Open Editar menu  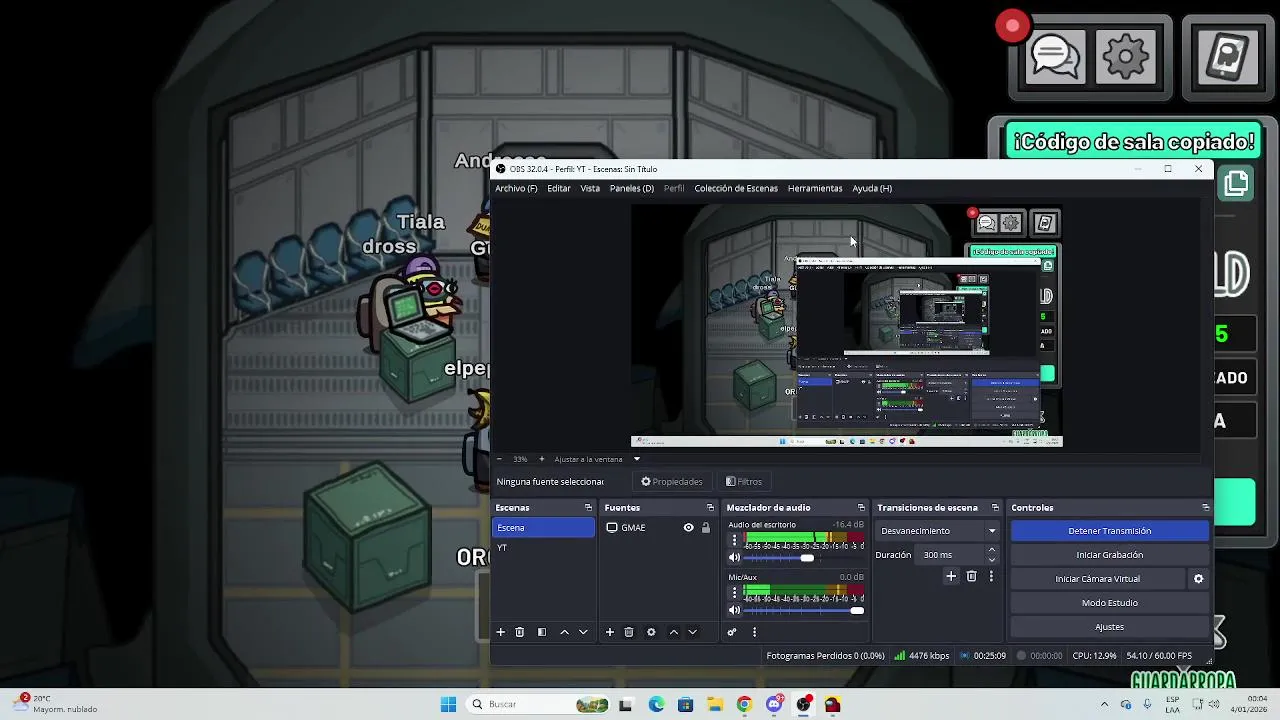[559, 188]
